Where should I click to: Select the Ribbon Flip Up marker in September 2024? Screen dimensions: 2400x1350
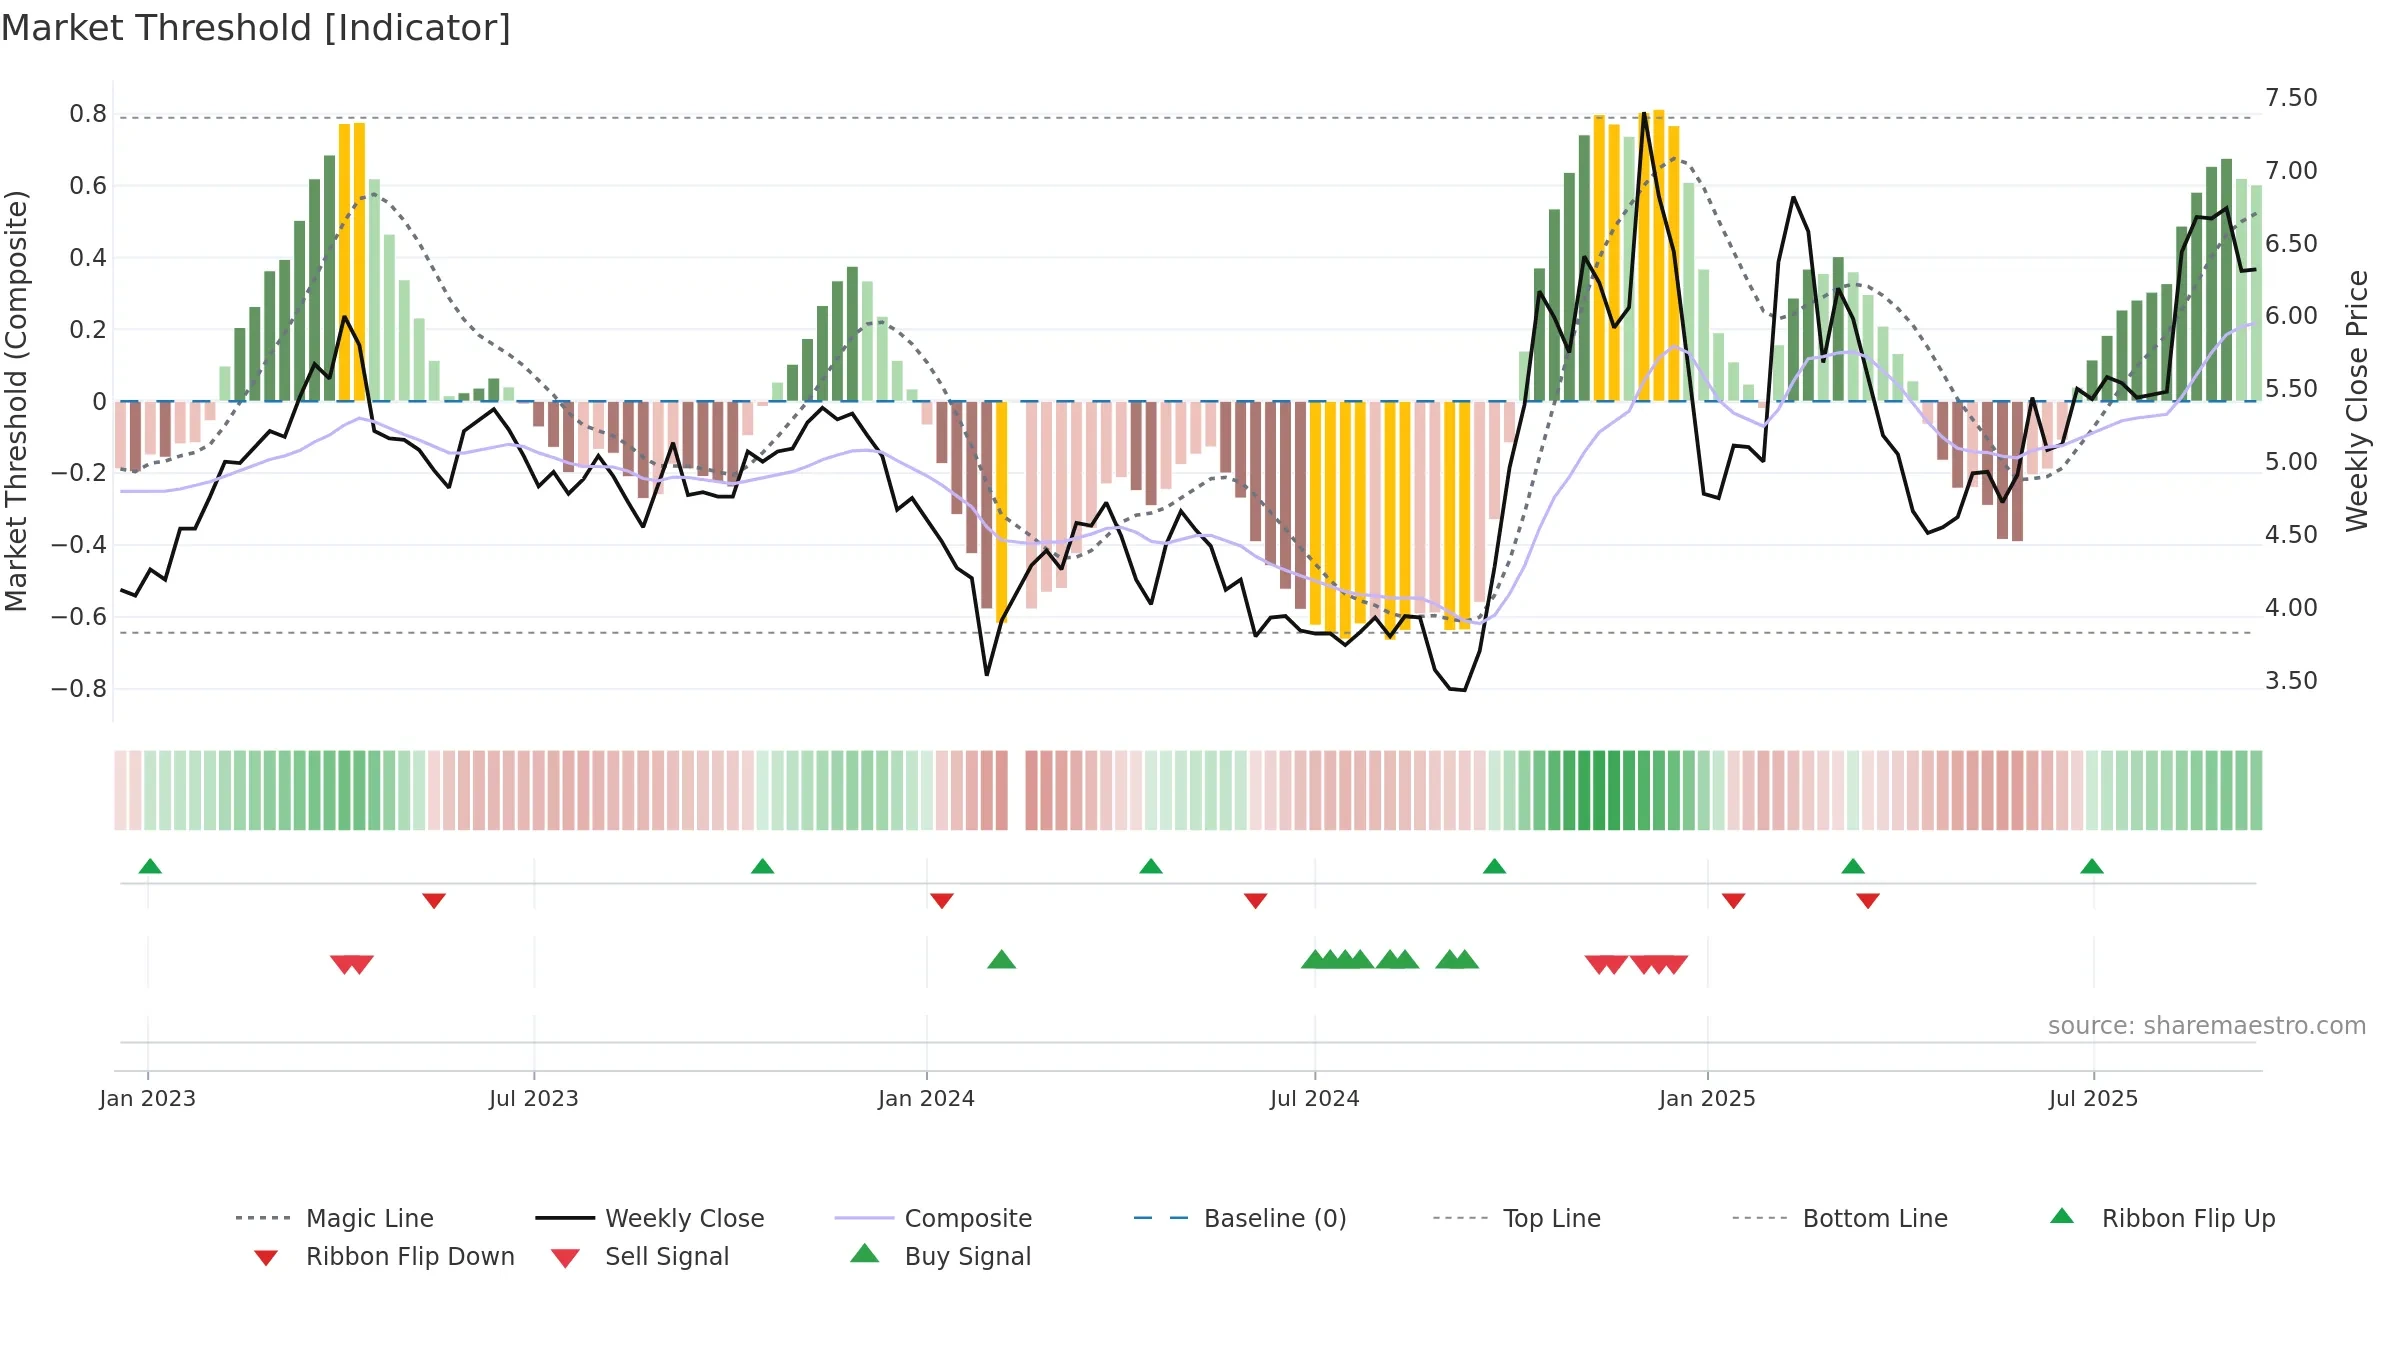(x=1494, y=866)
